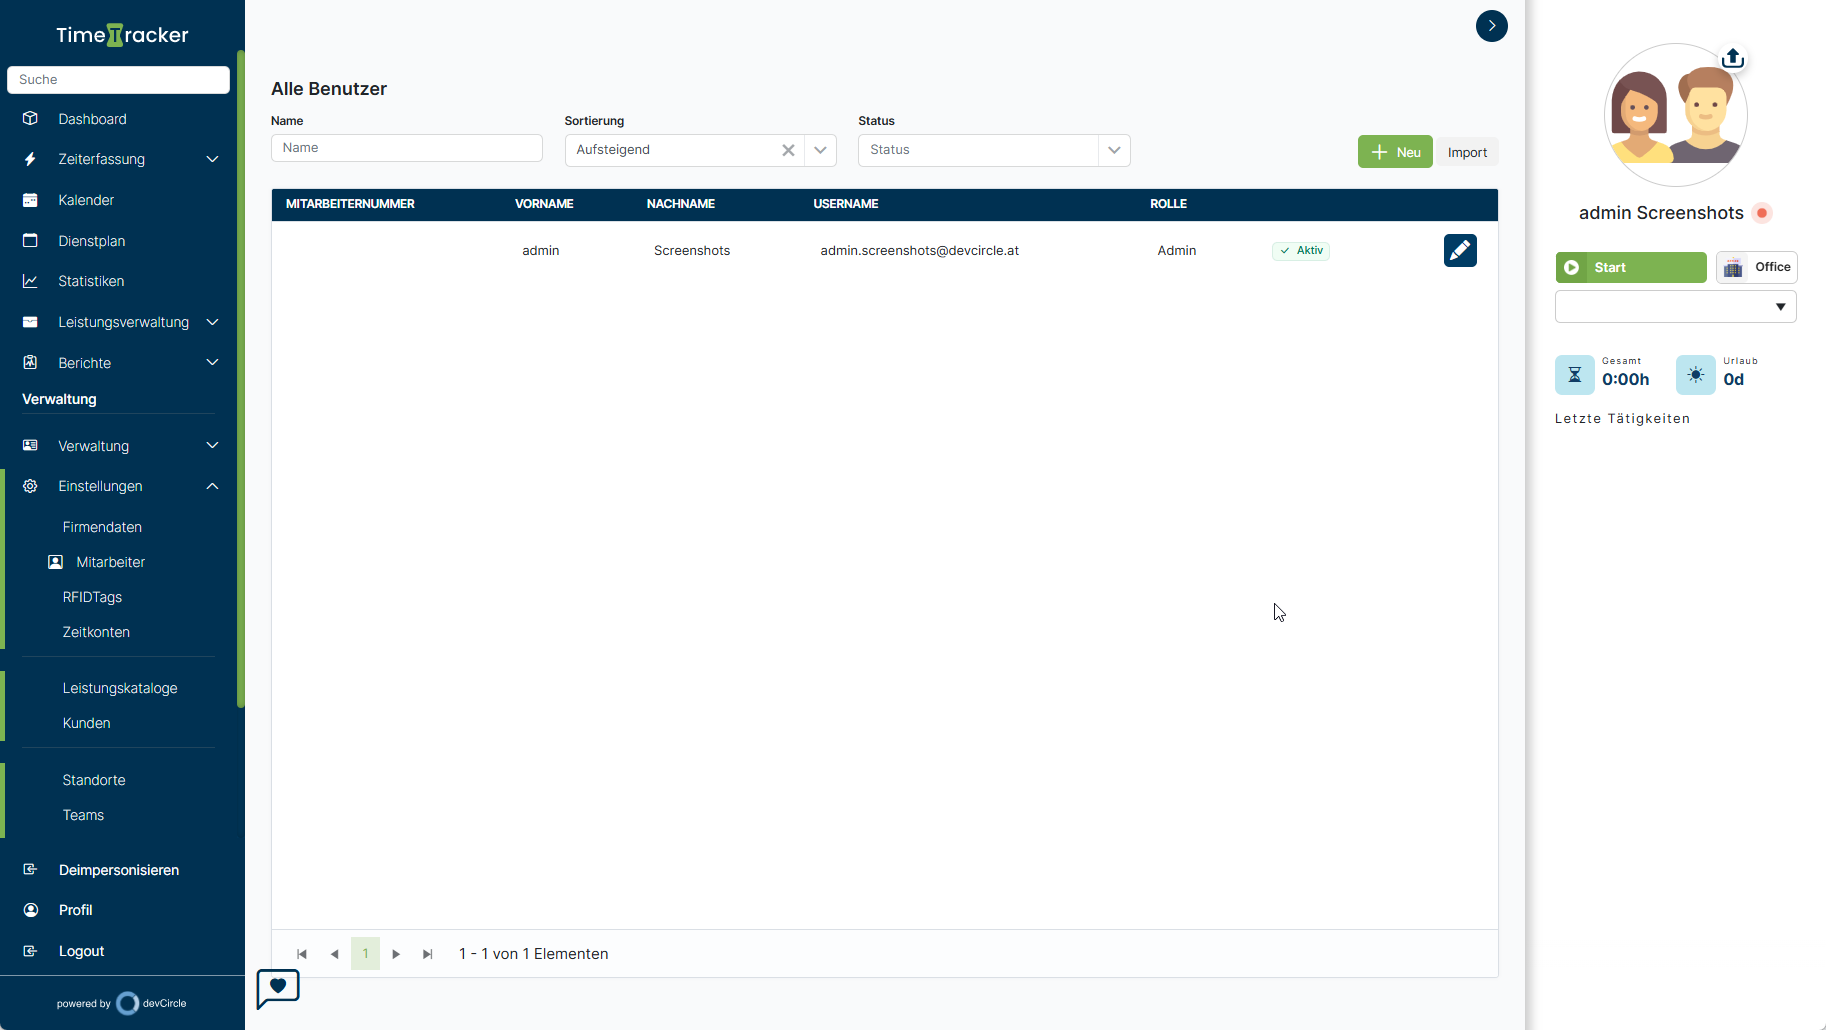Image resolution: width=1826 pixels, height=1030 pixels.
Task: Expand the Verwaltung submenu chevron
Action: [212, 445]
